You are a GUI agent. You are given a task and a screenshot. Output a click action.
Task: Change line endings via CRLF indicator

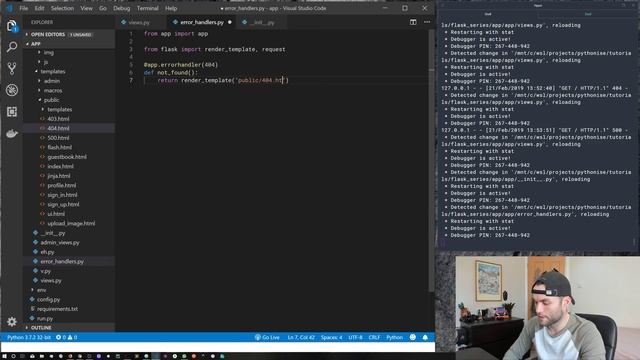[x=374, y=338]
